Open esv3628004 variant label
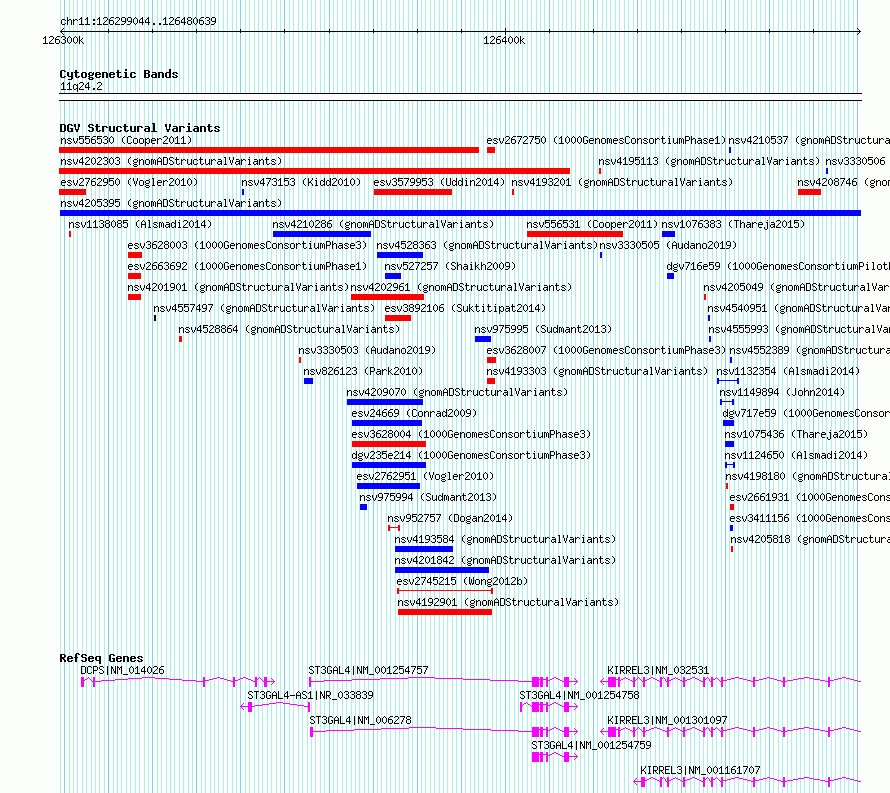 pyautogui.click(x=471, y=434)
